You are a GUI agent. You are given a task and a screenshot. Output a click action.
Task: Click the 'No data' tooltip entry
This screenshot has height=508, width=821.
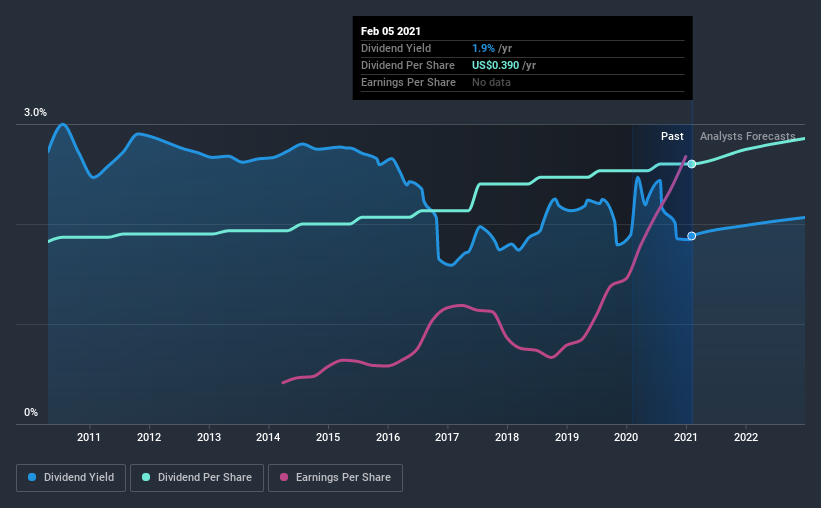[x=491, y=82]
